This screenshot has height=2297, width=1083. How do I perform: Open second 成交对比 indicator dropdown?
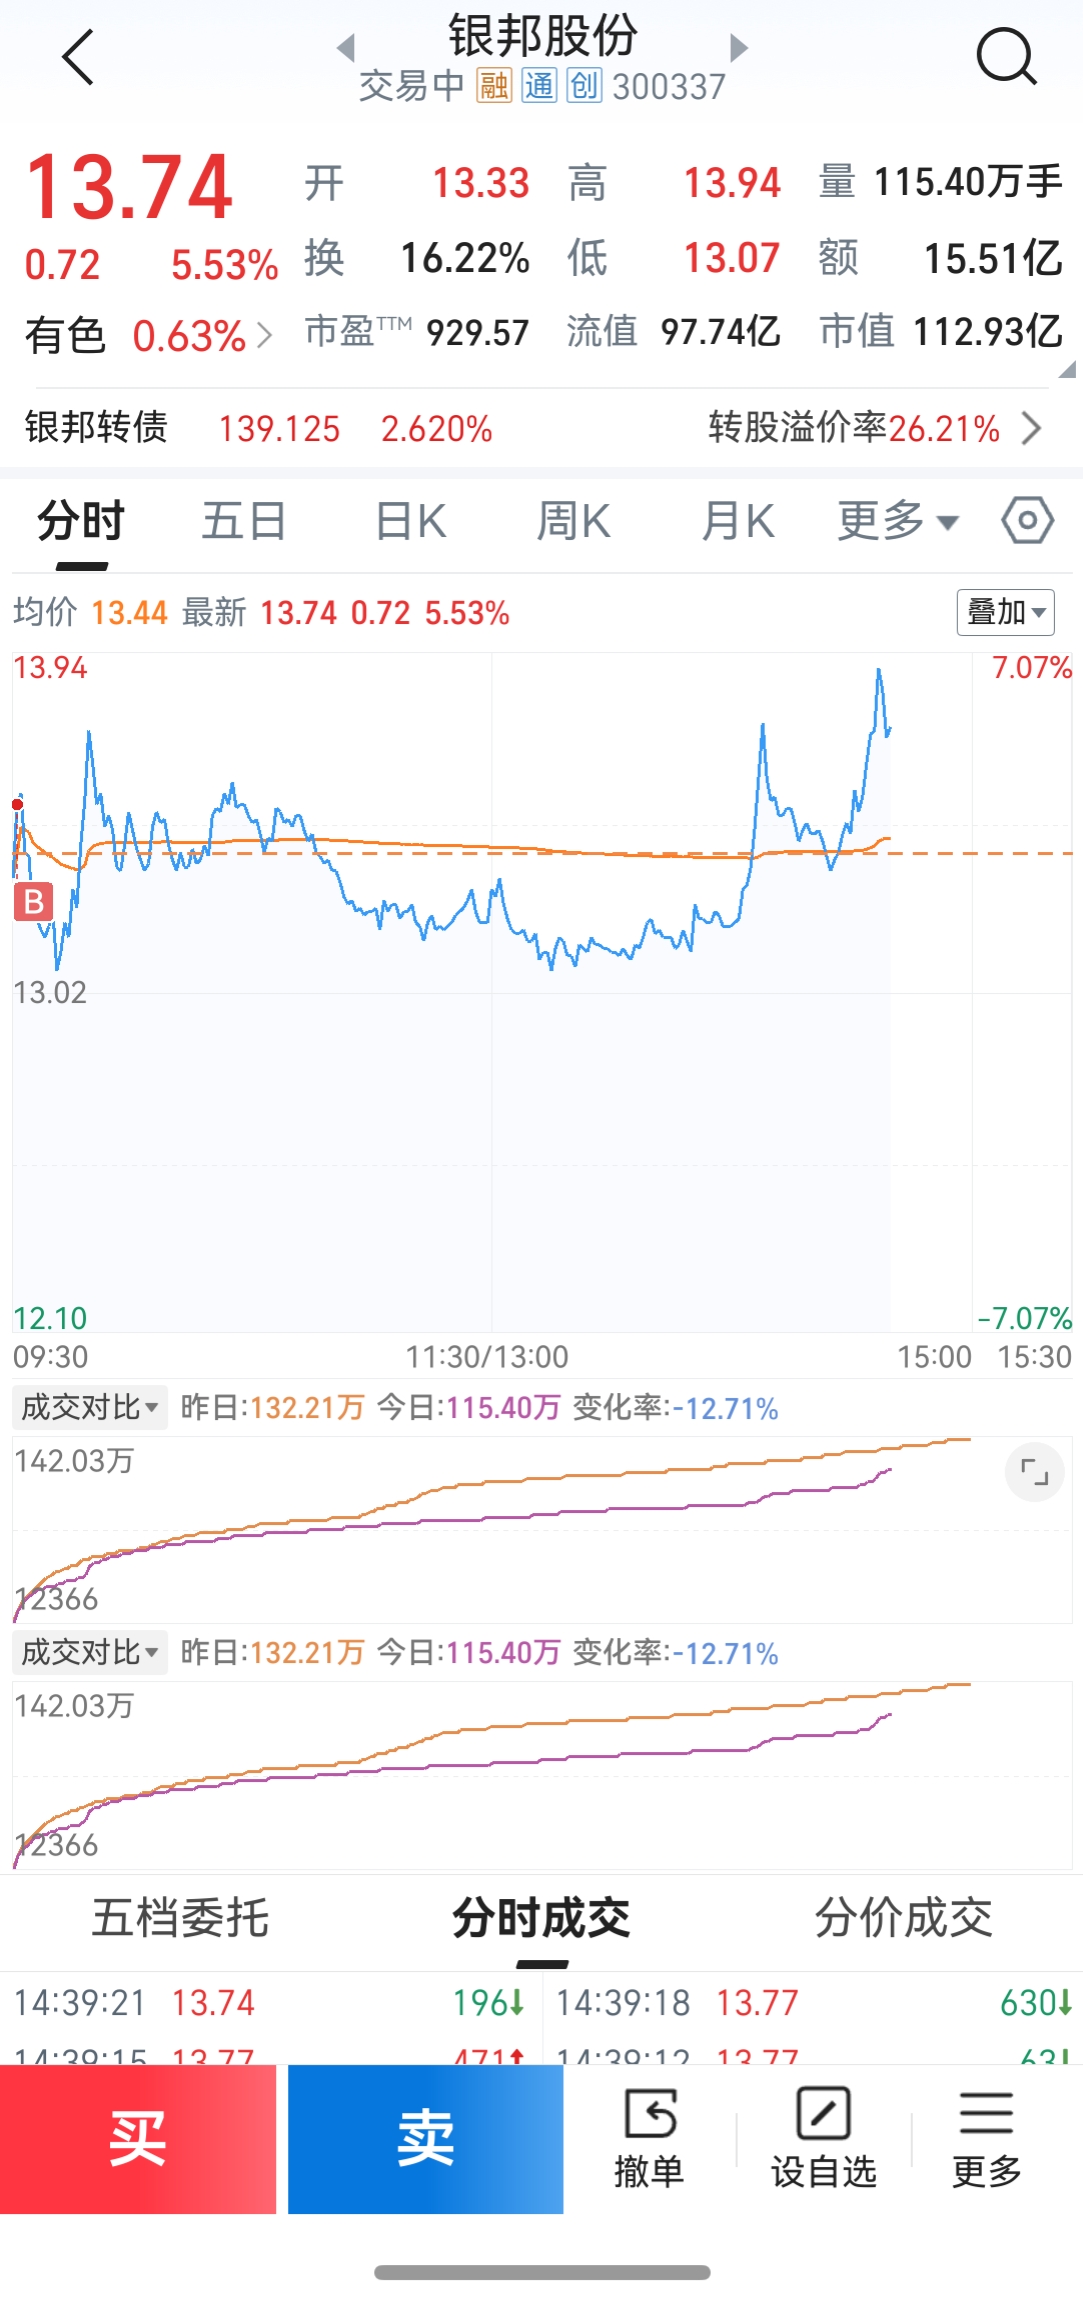point(90,1652)
